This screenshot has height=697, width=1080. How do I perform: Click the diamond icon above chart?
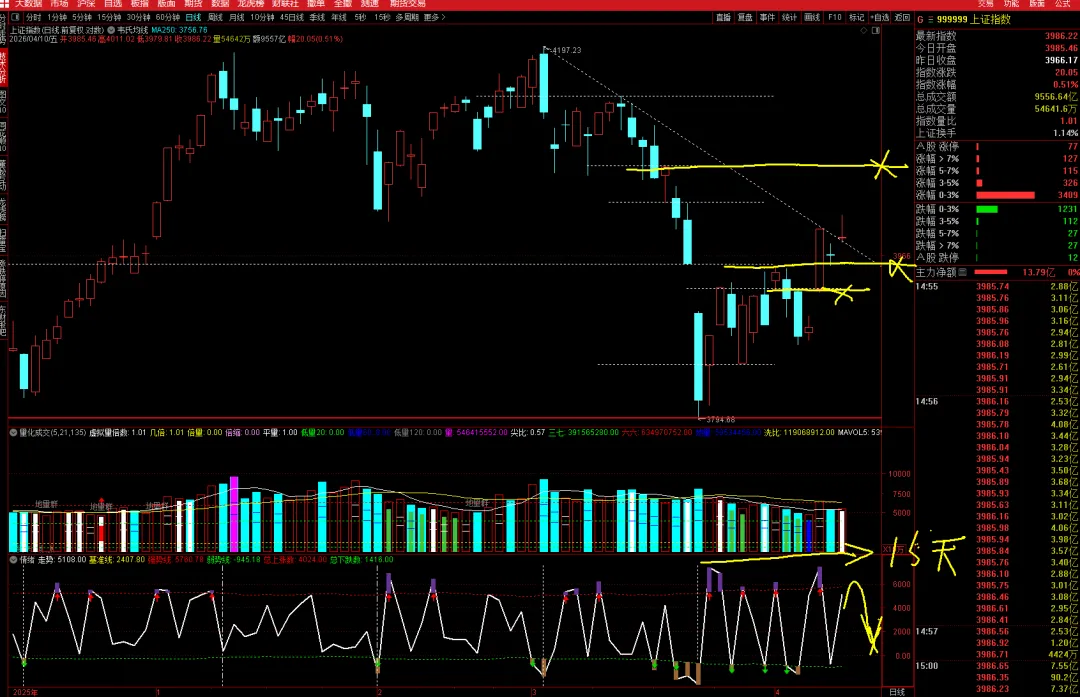tap(864, 30)
